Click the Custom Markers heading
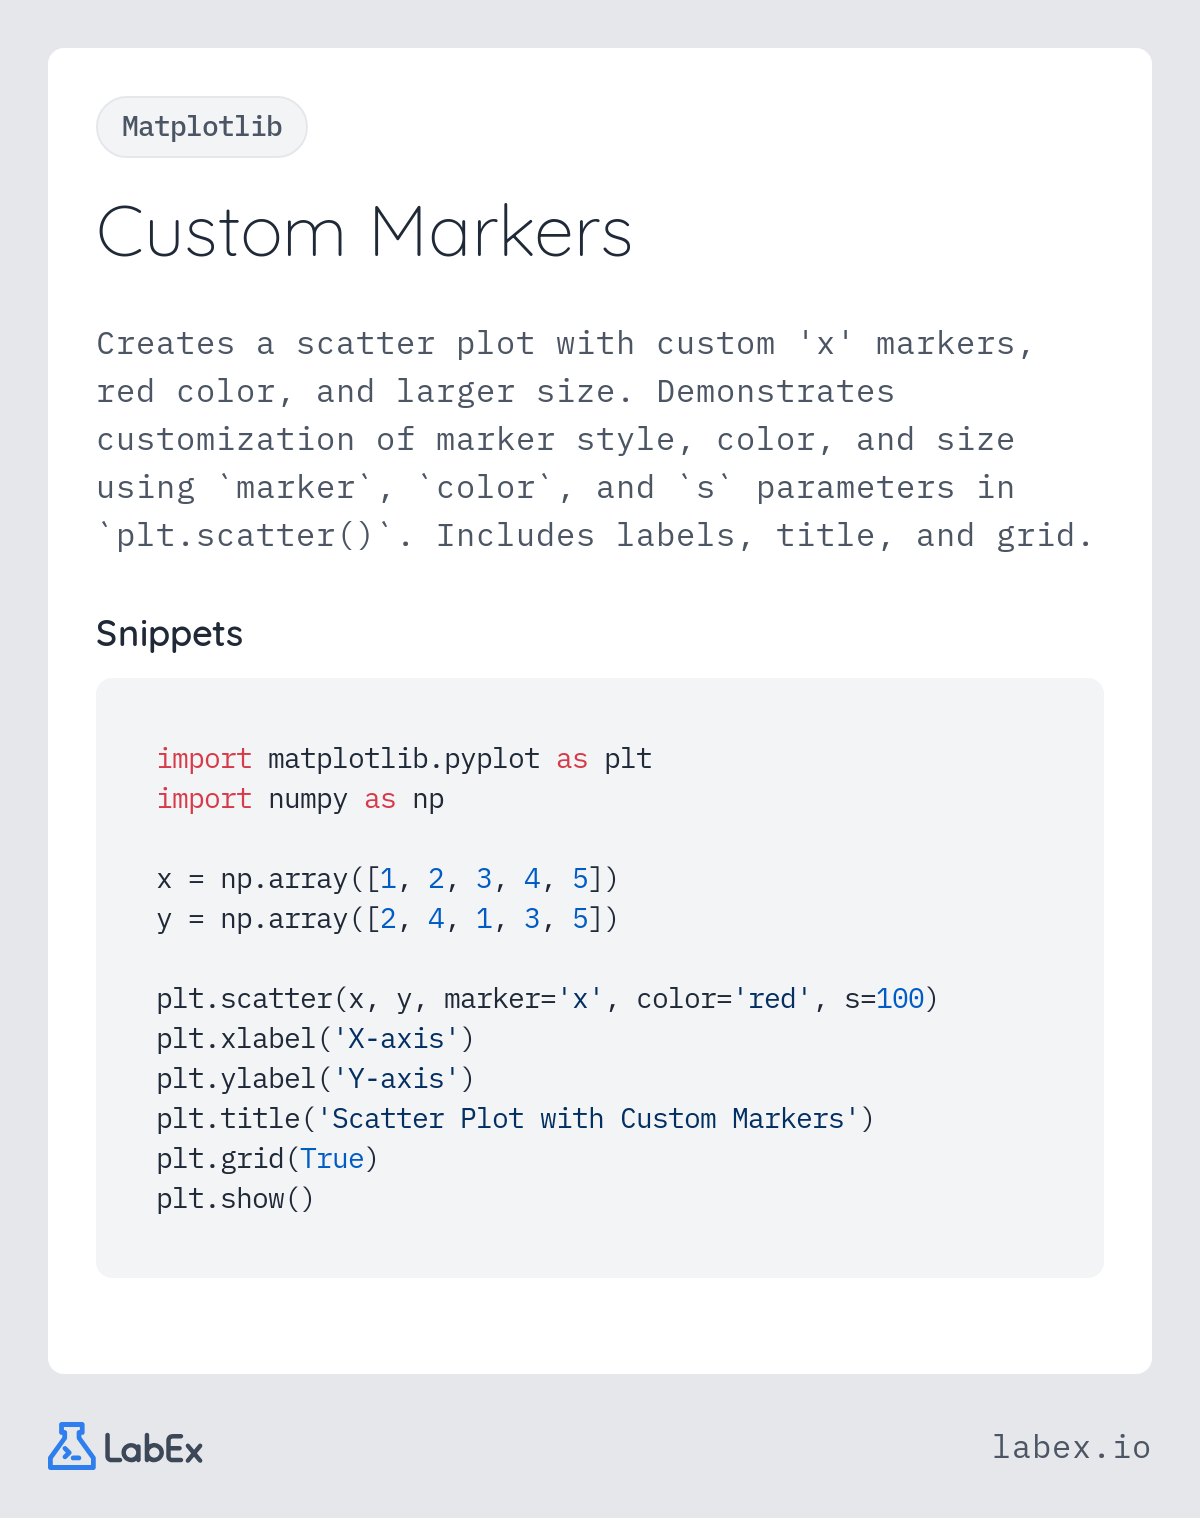Screen dimensions: 1200x1518 click(x=364, y=232)
